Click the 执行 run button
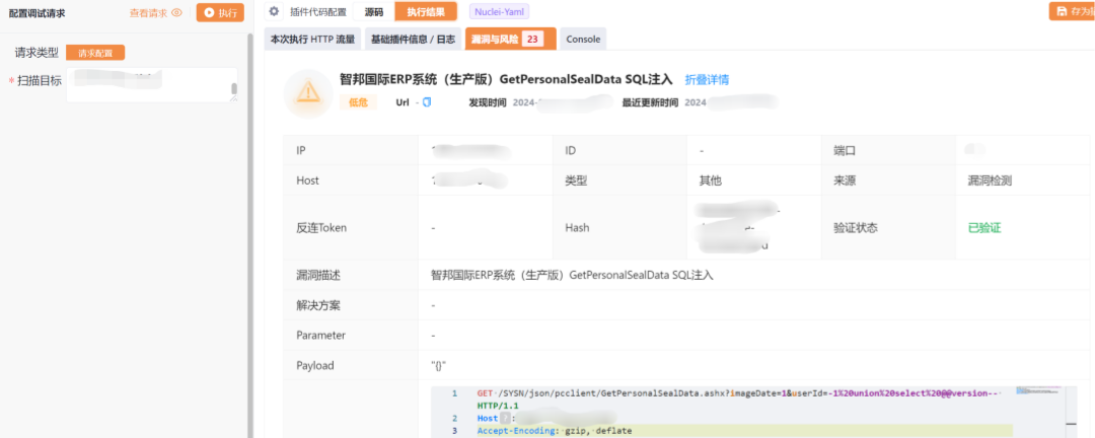The image size is (1095, 438). [x=220, y=13]
